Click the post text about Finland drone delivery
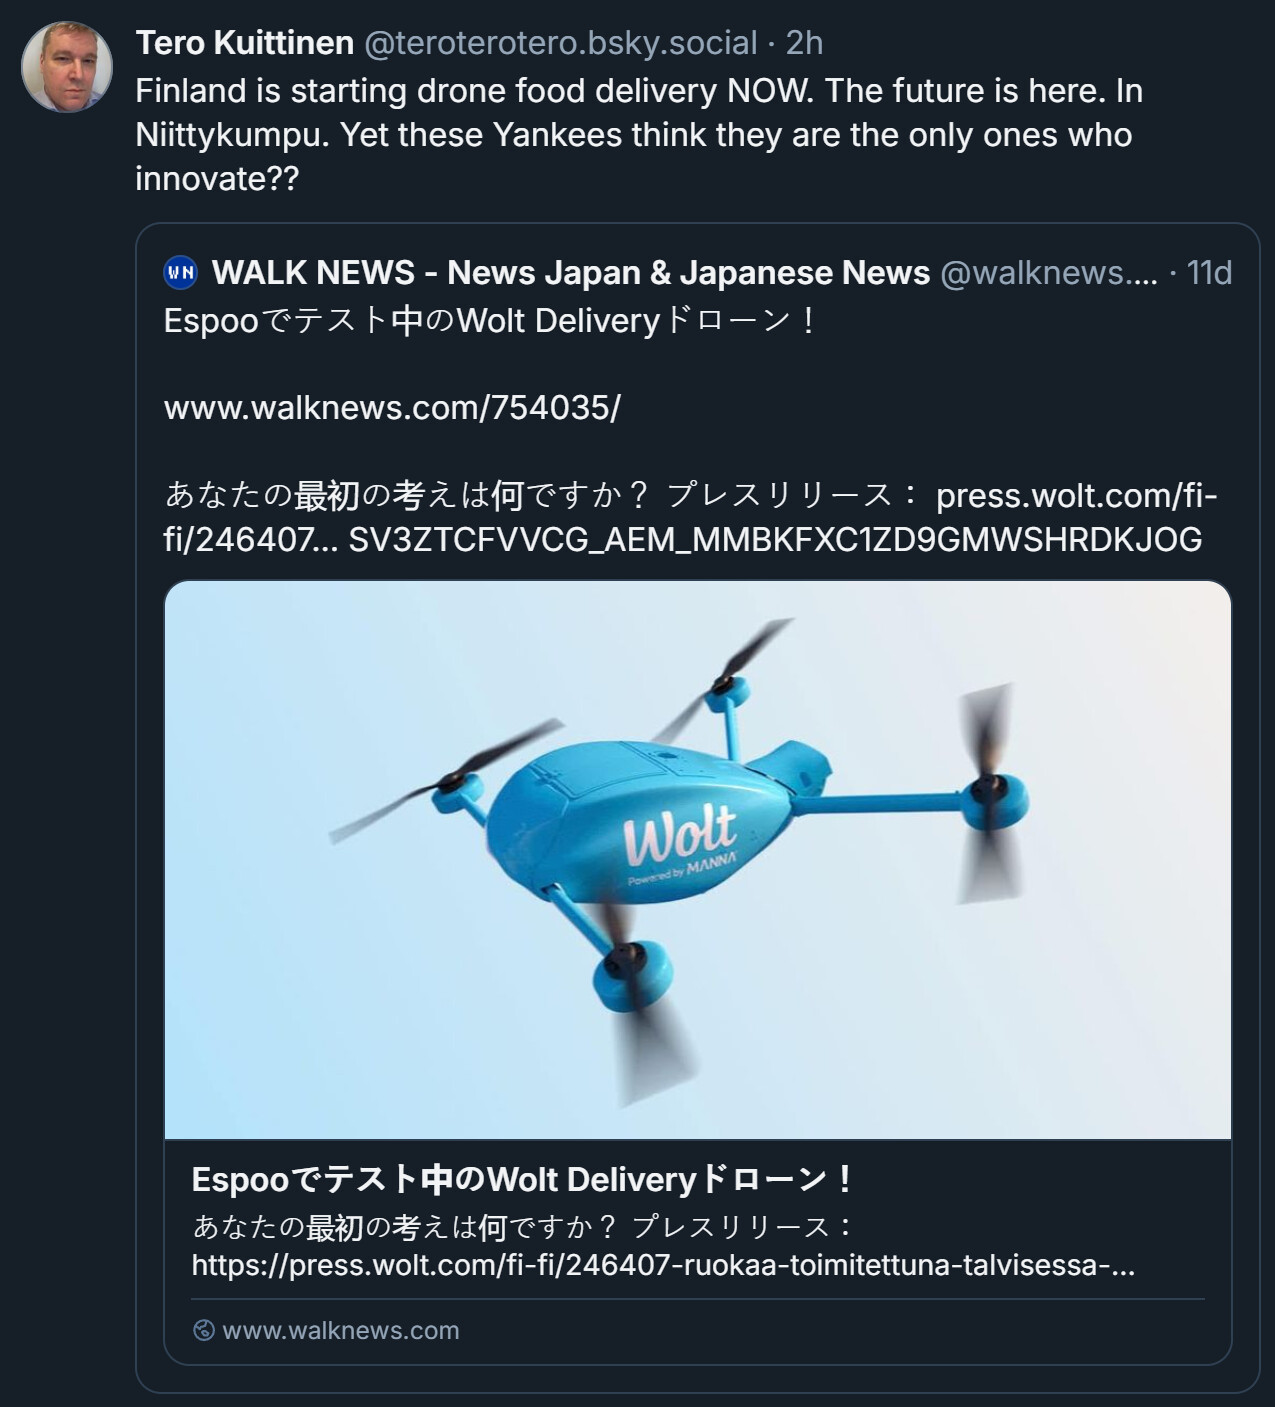Screen dimensions: 1275x1407 click(x=638, y=134)
